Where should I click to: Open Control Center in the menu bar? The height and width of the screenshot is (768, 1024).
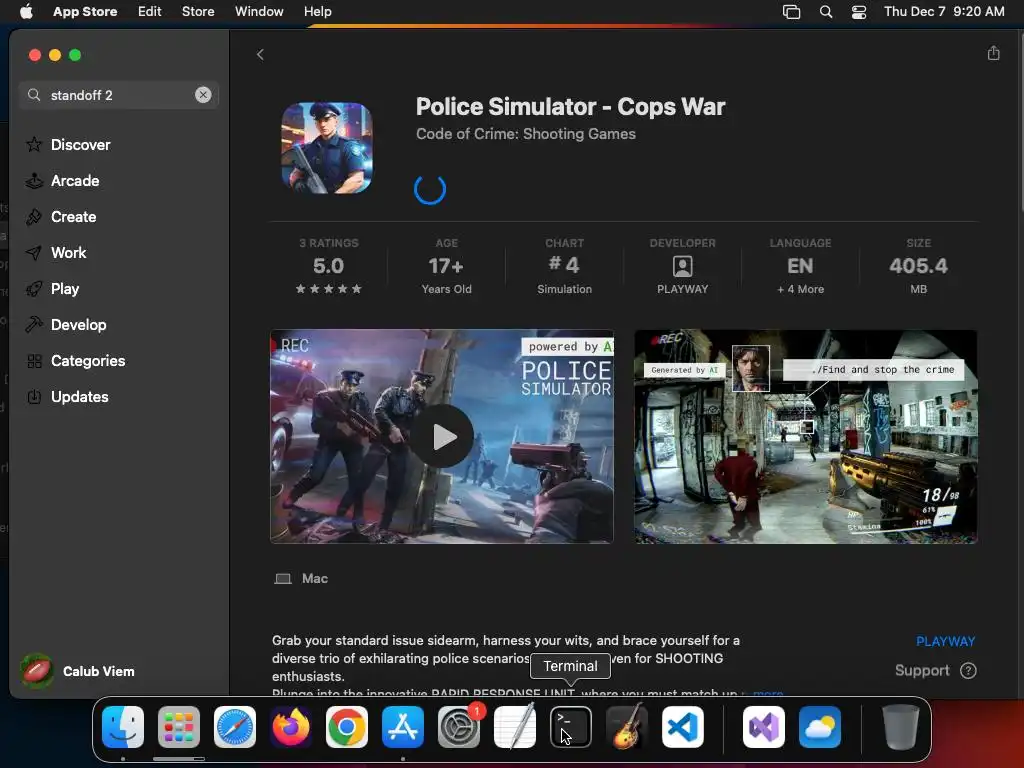[859, 12]
